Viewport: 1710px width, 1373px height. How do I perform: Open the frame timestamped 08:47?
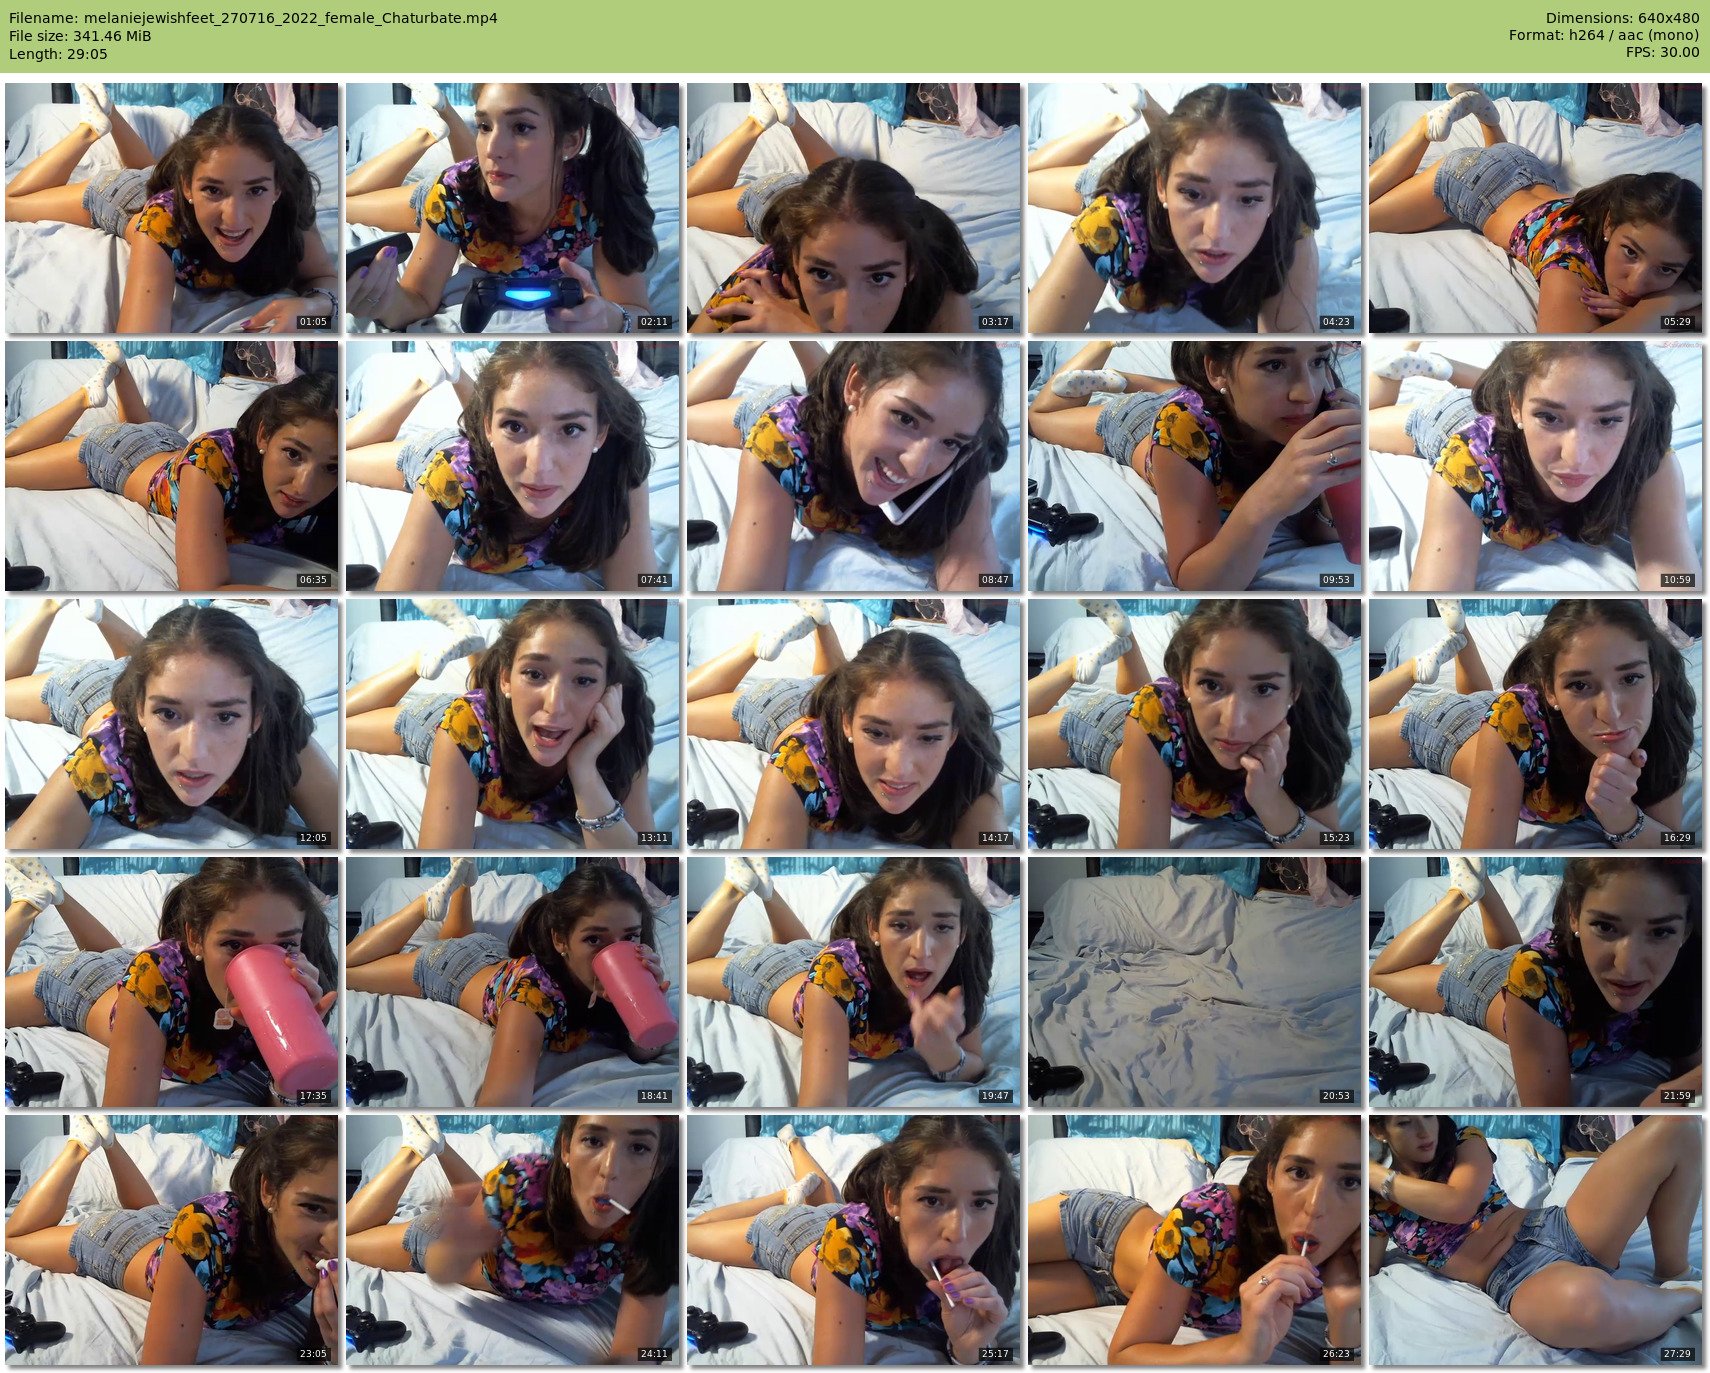coord(853,466)
